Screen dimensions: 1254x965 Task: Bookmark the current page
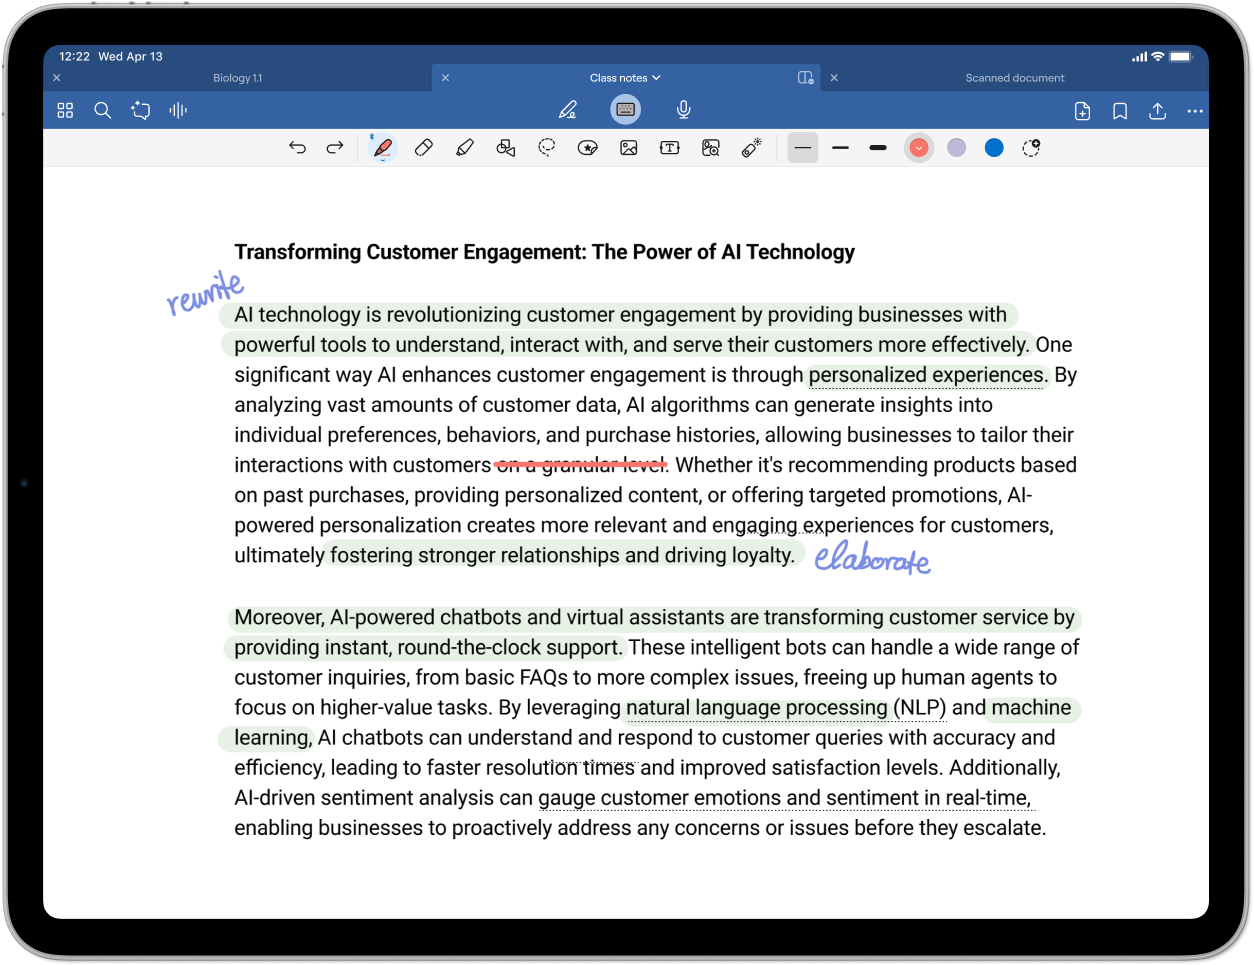1119,111
